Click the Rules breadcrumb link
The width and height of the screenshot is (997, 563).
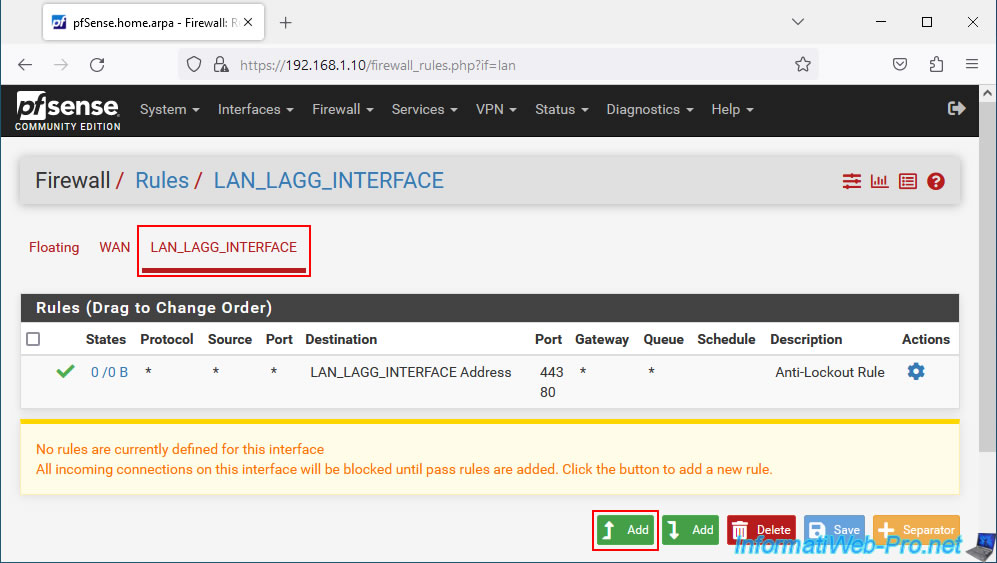162,181
